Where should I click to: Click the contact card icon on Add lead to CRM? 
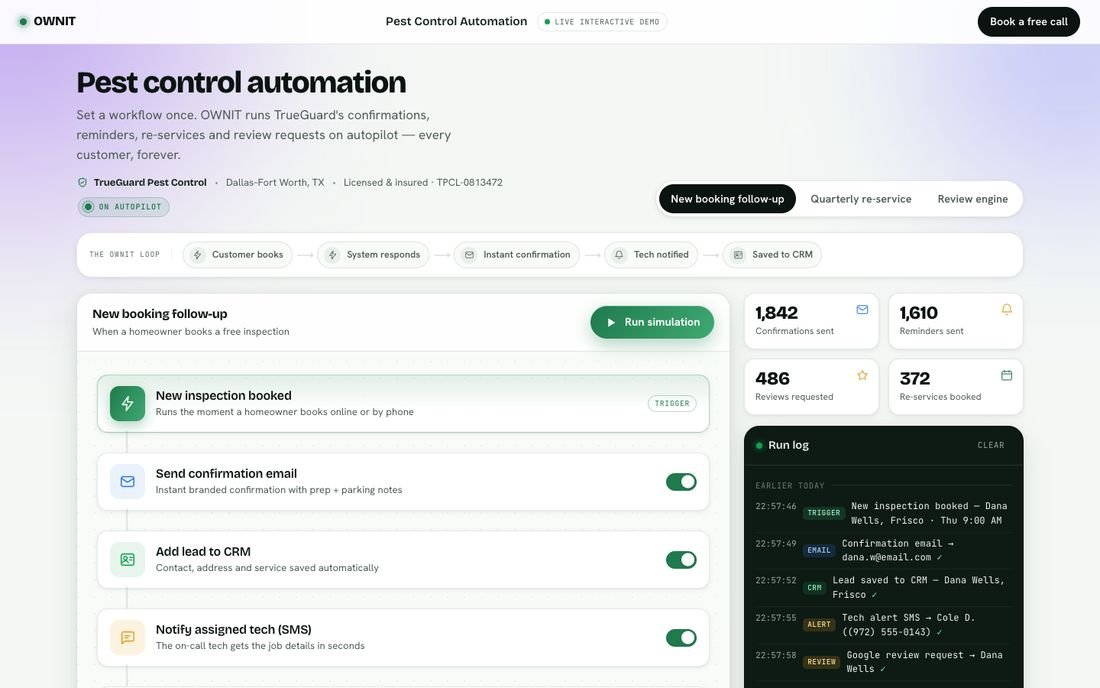point(127,560)
